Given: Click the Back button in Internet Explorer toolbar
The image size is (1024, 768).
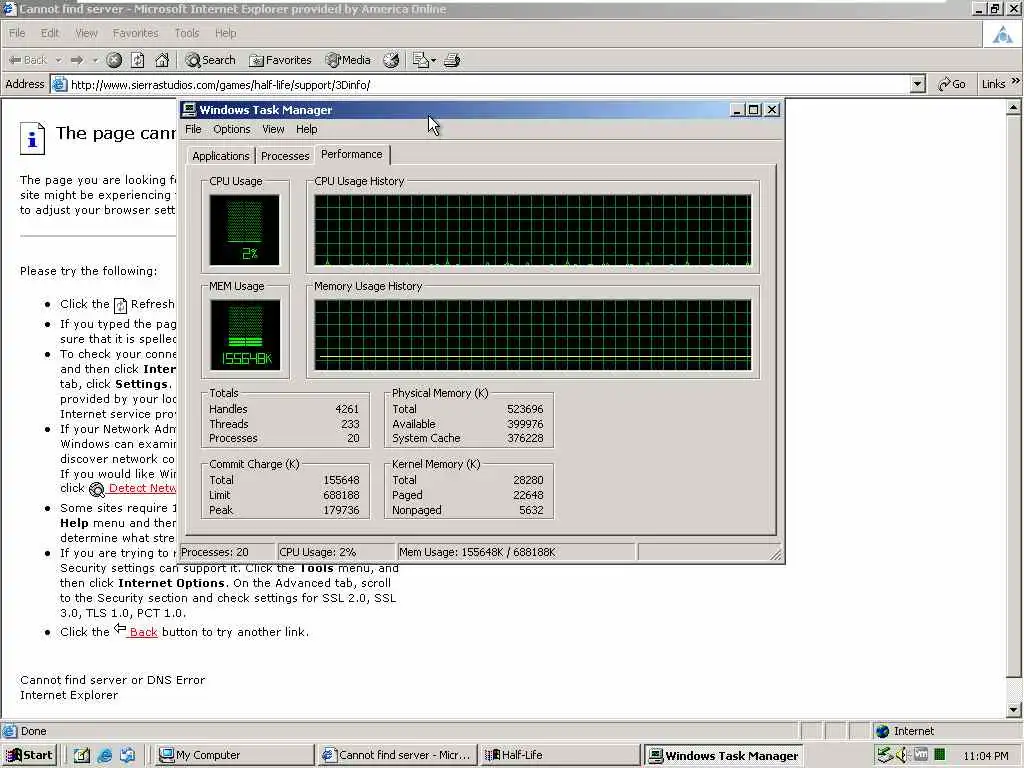Looking at the screenshot, I should [27, 60].
